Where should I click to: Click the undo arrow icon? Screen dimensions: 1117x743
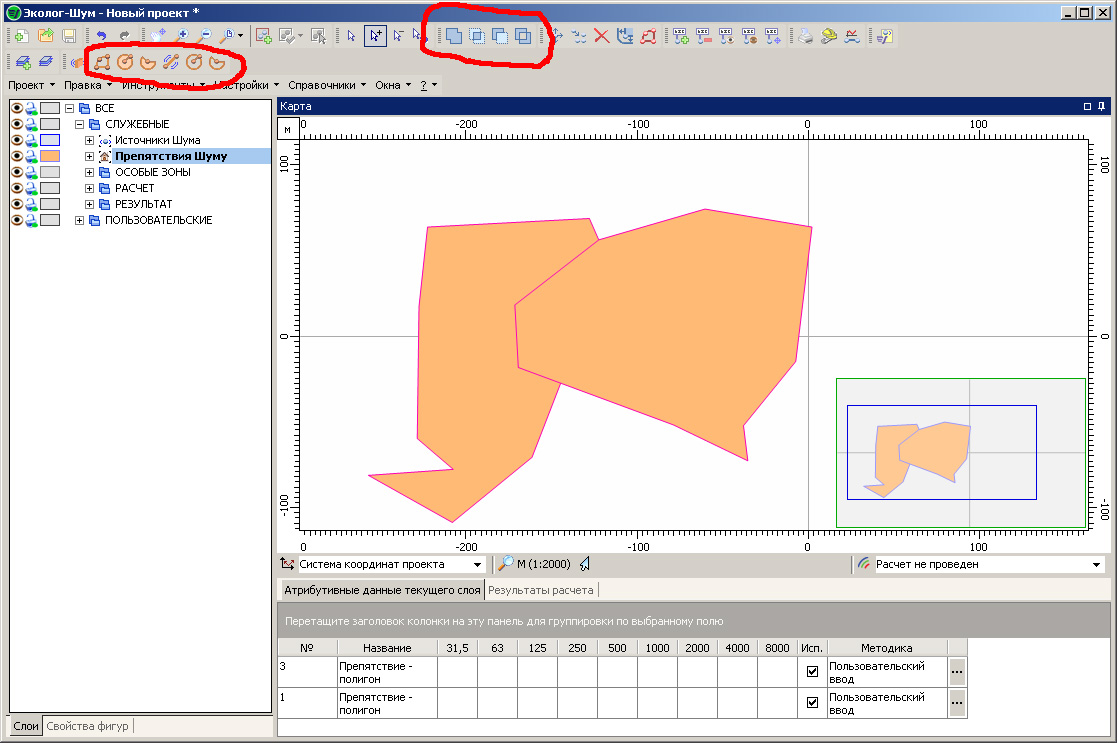click(101, 36)
